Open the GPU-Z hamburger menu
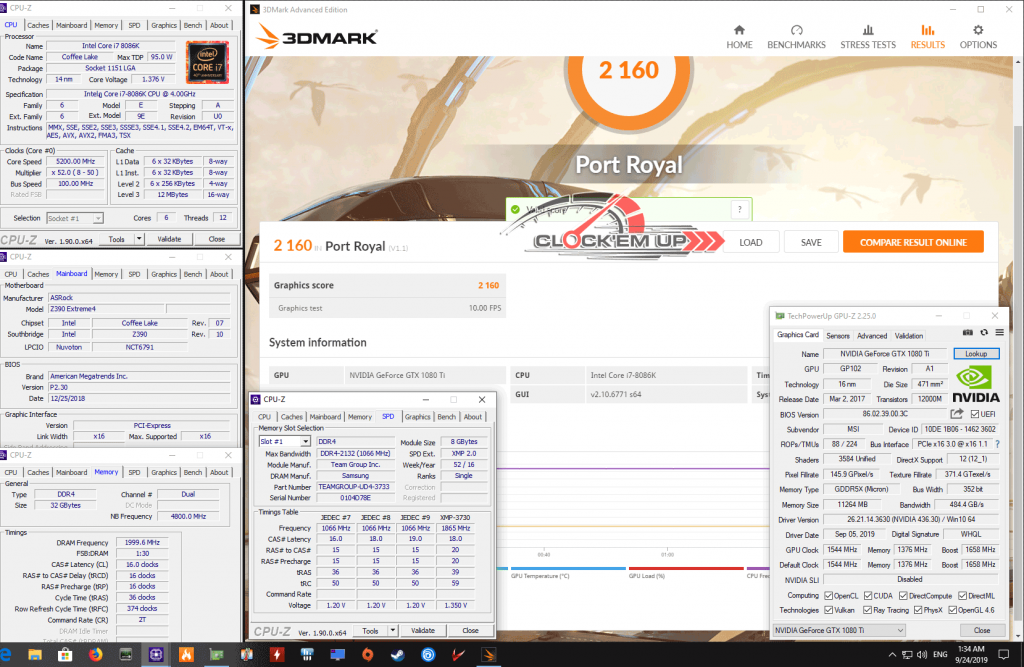The image size is (1024, 667). [x=999, y=332]
